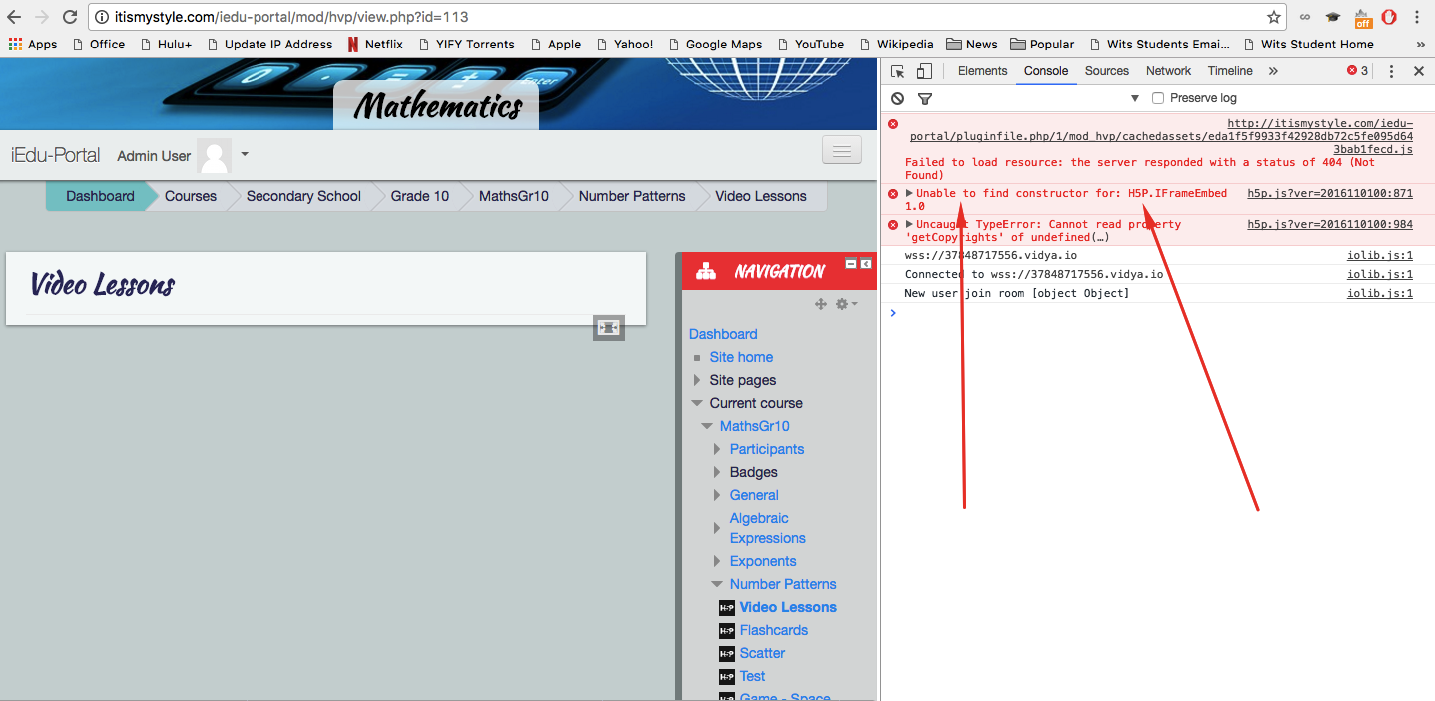The height and width of the screenshot is (701, 1435).
Task: Open the gear actions menu in Navigation block
Action: 846,304
